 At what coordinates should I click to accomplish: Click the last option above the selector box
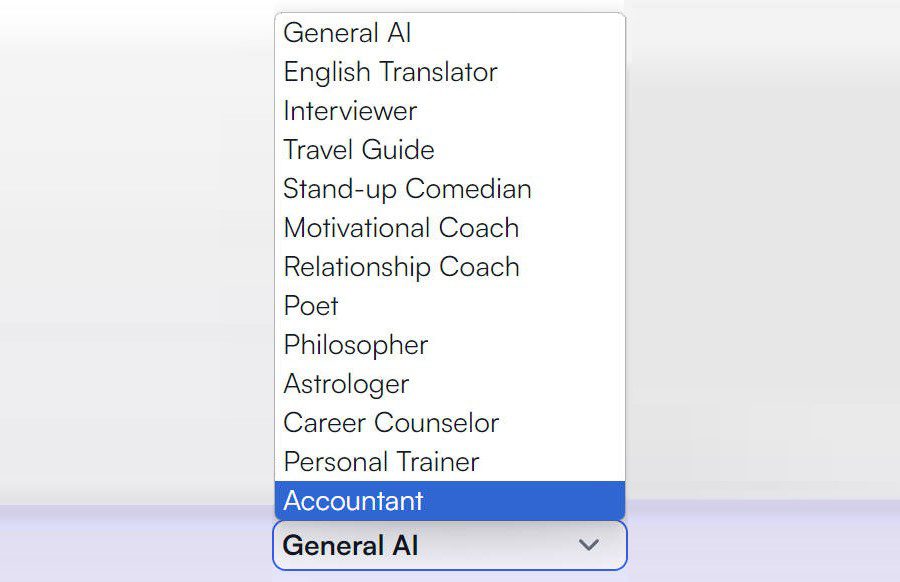pyautogui.click(x=354, y=500)
